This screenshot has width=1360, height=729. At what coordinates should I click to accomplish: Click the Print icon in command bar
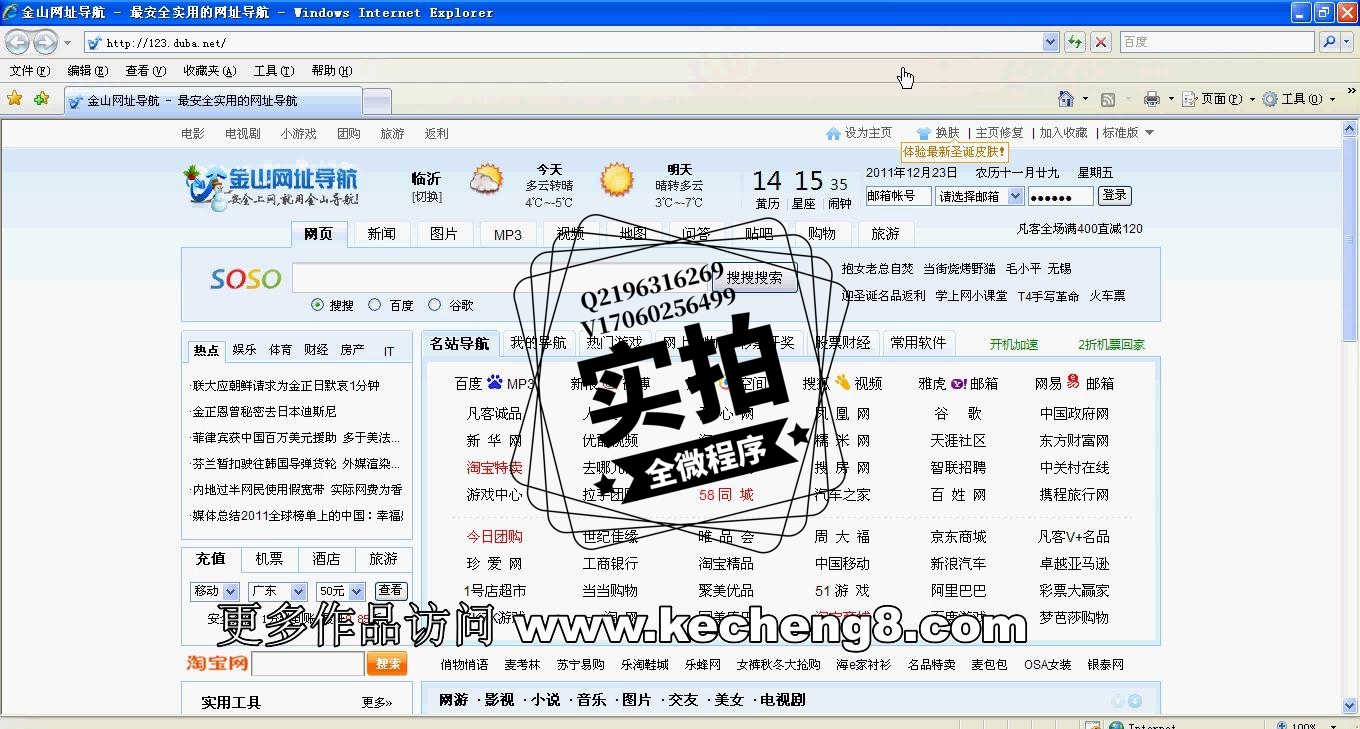(1151, 99)
